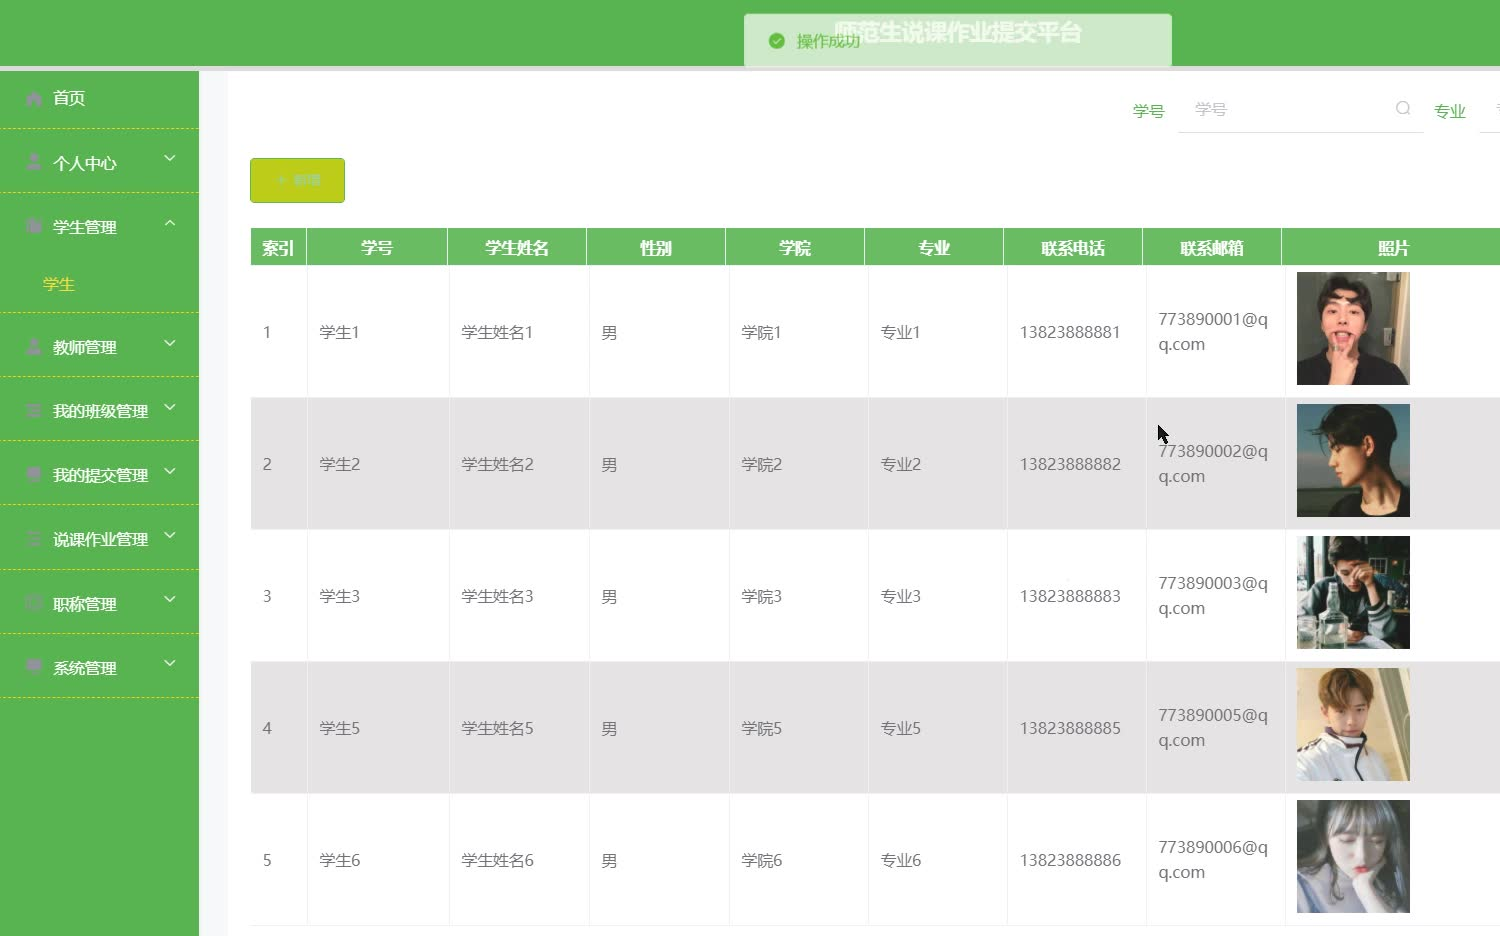The height and width of the screenshot is (936, 1500).
Task: Click the 学生姓名 column header
Action: 517,247
